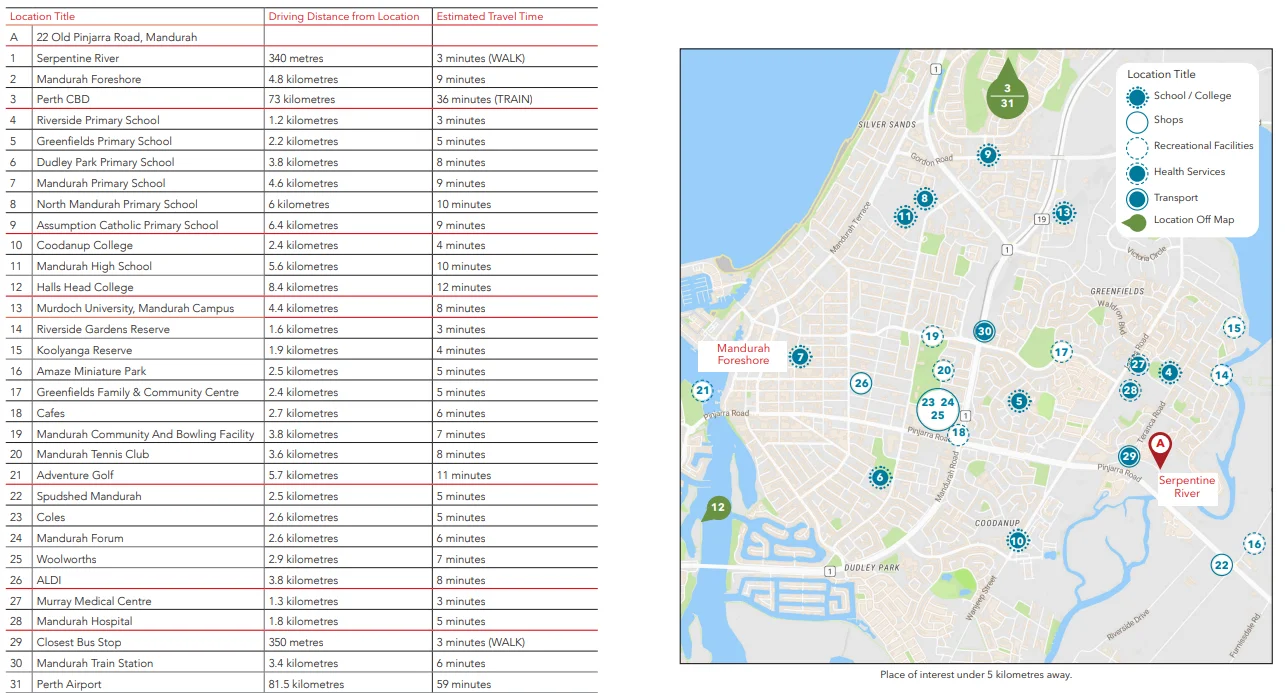The height and width of the screenshot is (693, 1285).
Task: Select map marker 22 near Furnissdale Rd
Action: point(1221,564)
